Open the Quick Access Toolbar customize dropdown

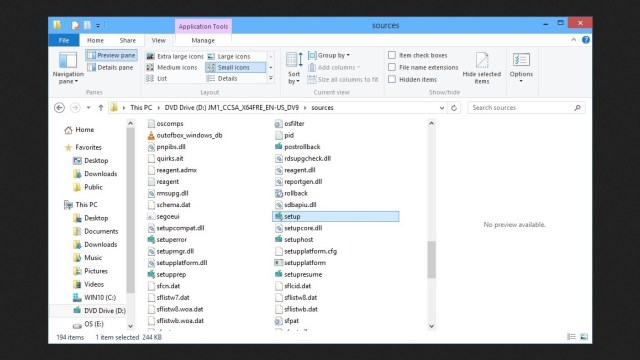98,25
